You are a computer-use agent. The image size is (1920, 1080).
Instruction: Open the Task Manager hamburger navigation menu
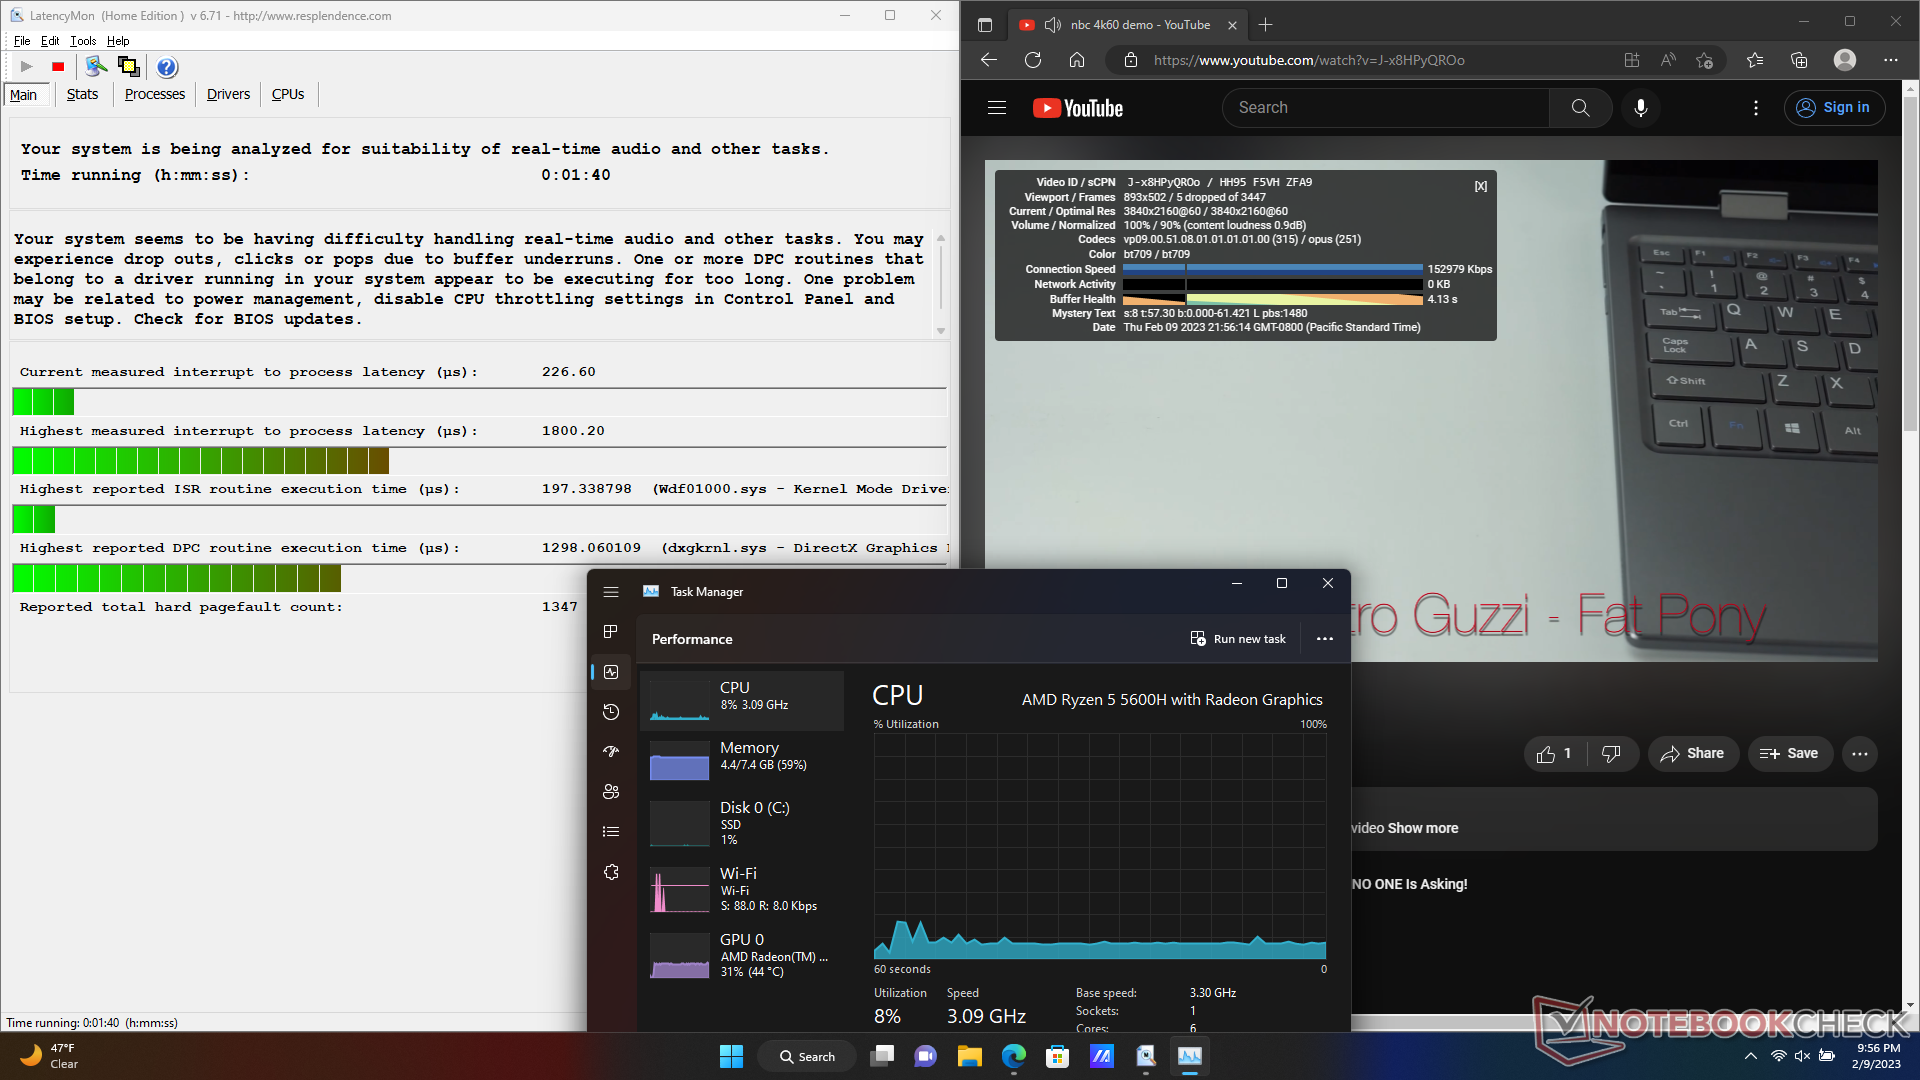pos(611,592)
